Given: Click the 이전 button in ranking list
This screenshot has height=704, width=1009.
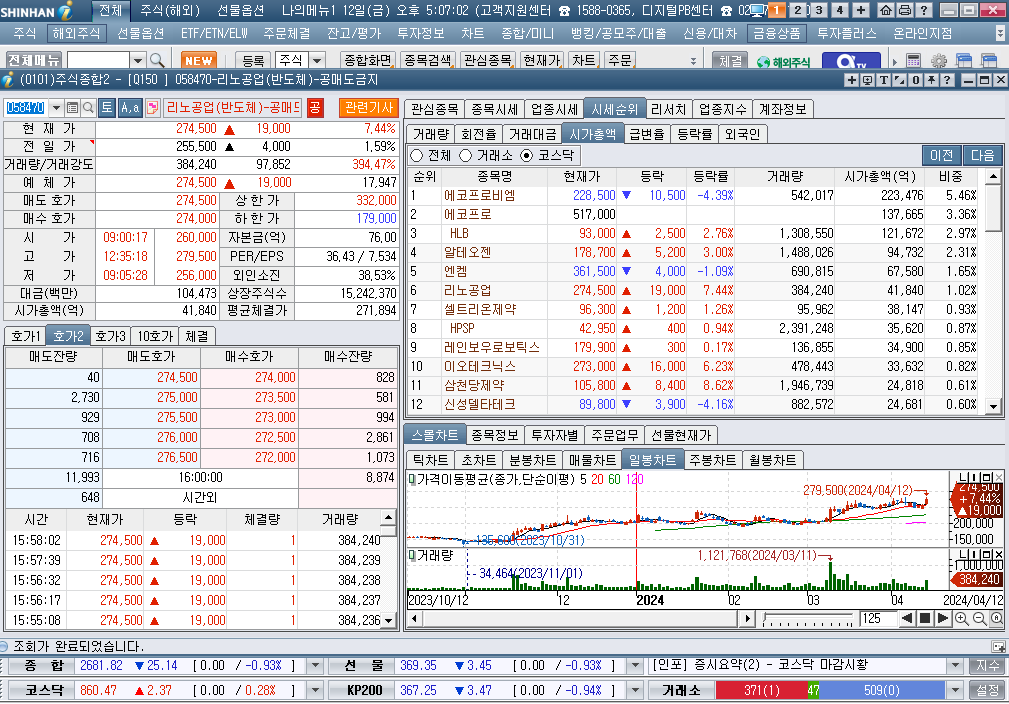Looking at the screenshot, I should [941, 155].
